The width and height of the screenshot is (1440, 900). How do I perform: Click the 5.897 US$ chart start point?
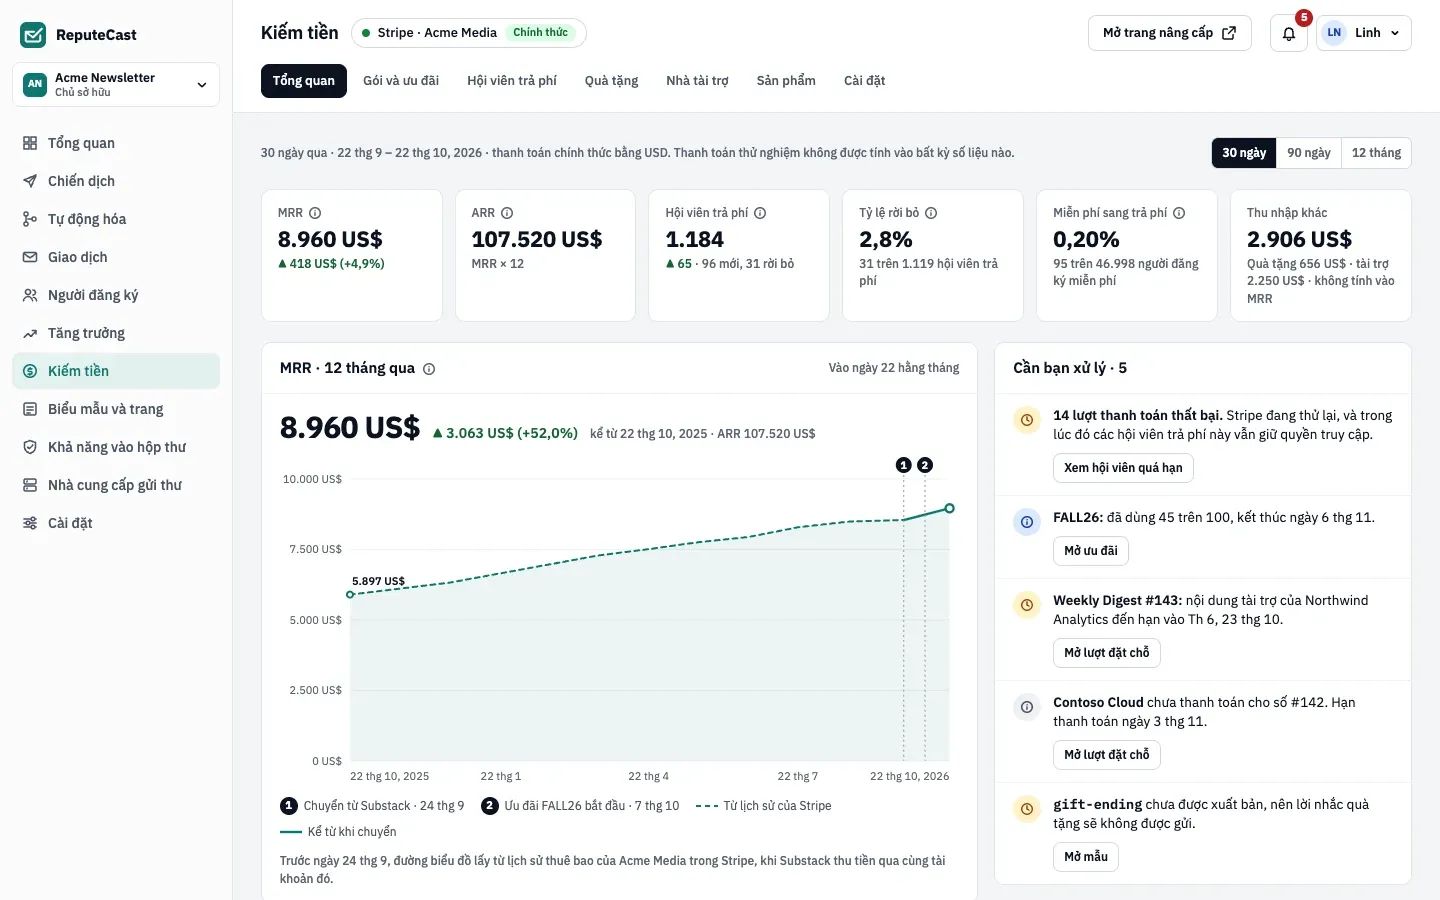(350, 594)
